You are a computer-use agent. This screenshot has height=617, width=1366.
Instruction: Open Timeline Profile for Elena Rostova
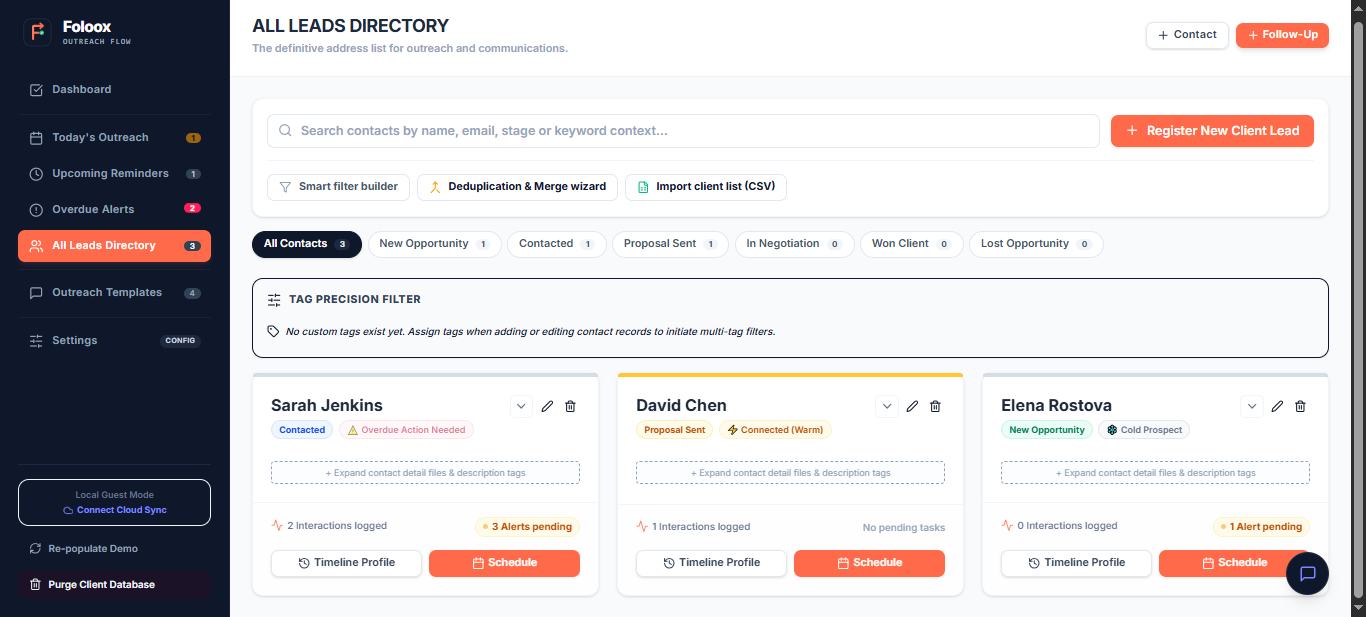tap(1077, 563)
